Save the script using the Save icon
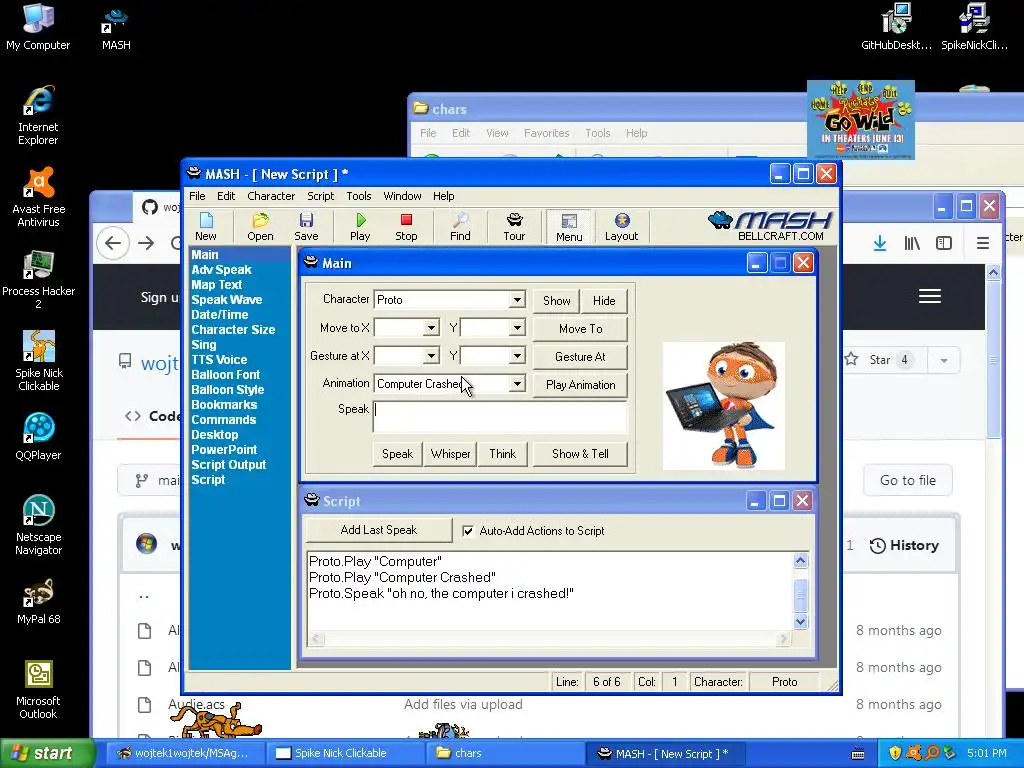Screen dimensions: 1024x768 click(306, 227)
